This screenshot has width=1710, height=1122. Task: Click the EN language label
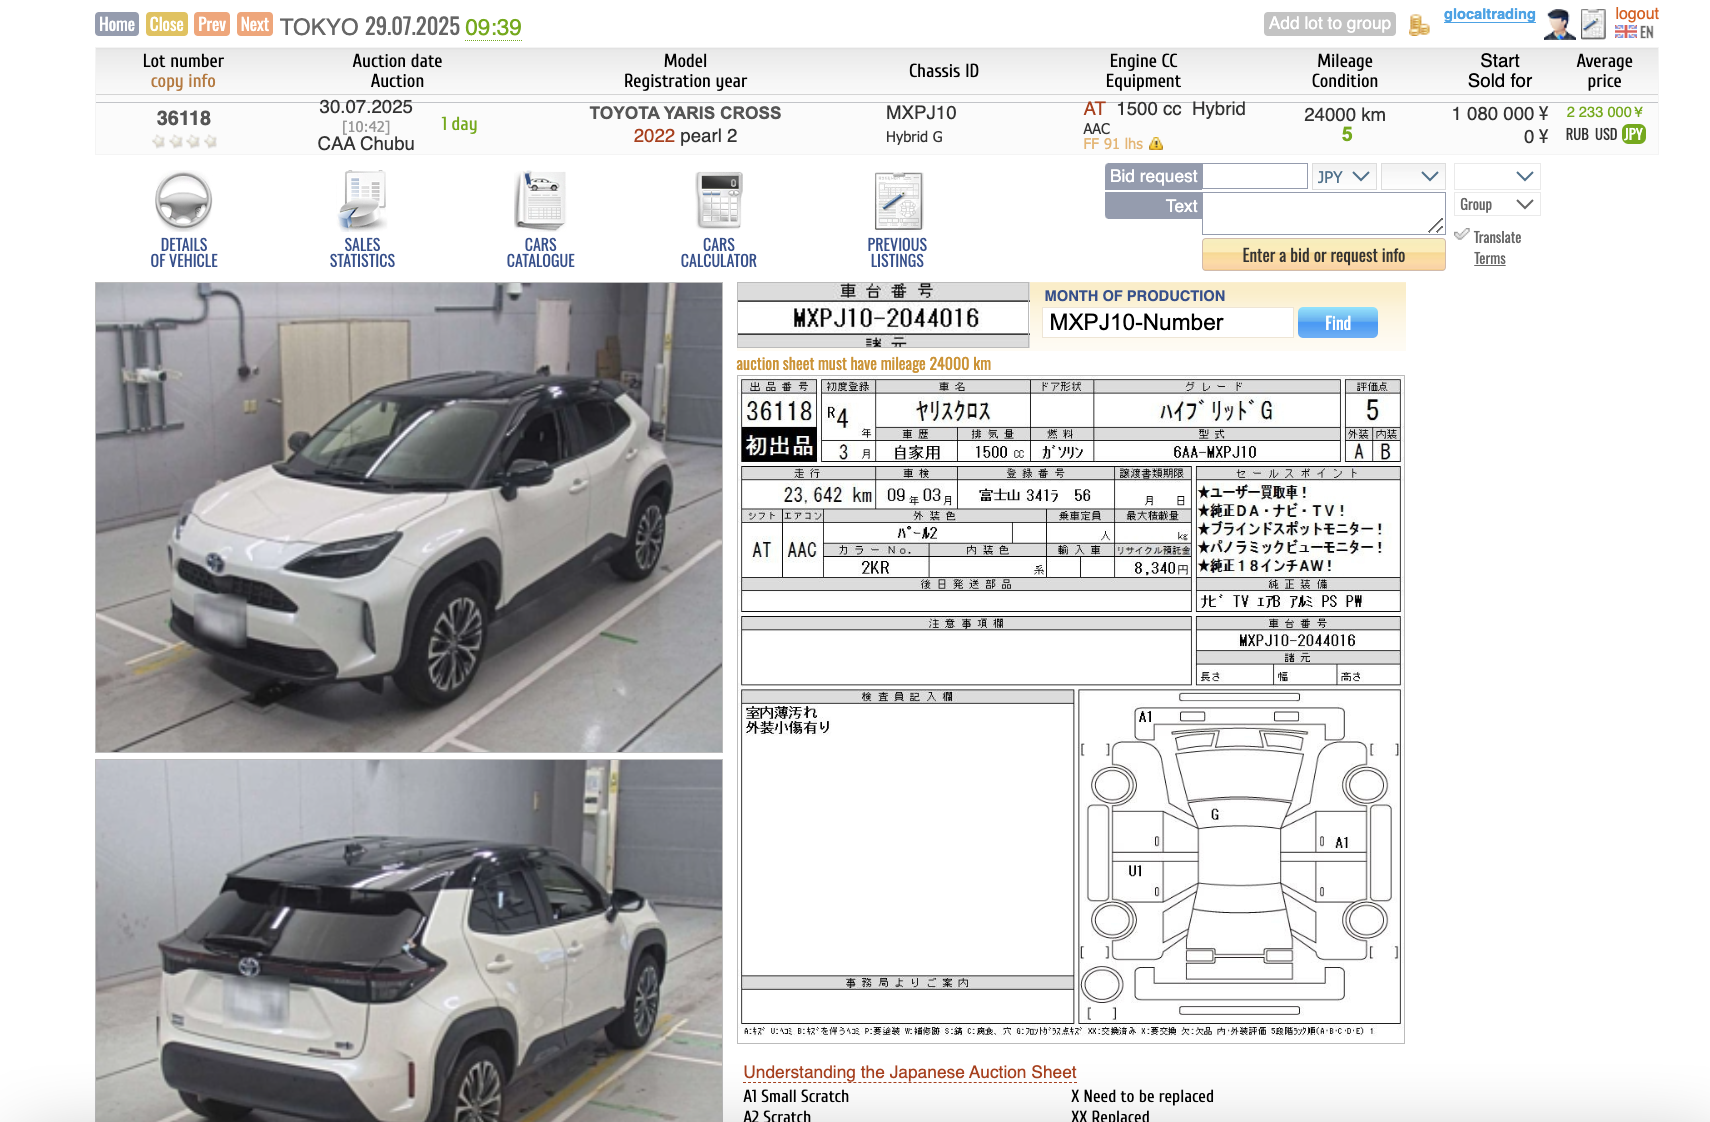1647,32
